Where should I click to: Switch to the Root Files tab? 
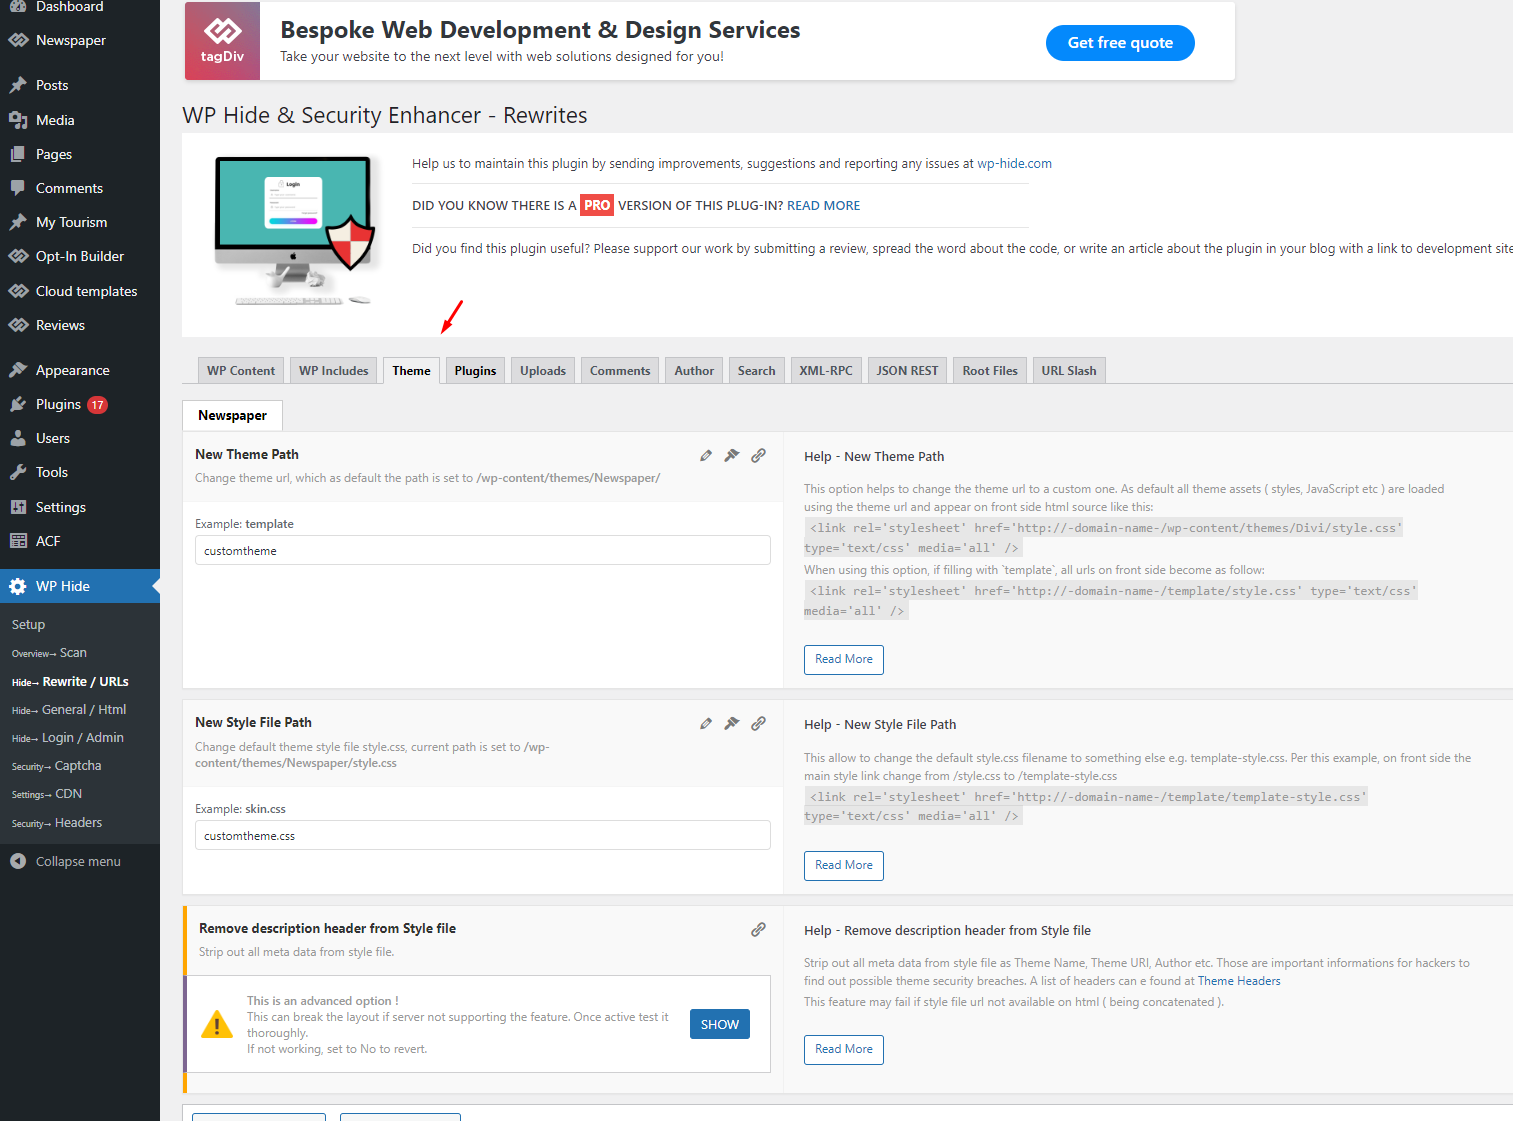pyautogui.click(x=990, y=370)
